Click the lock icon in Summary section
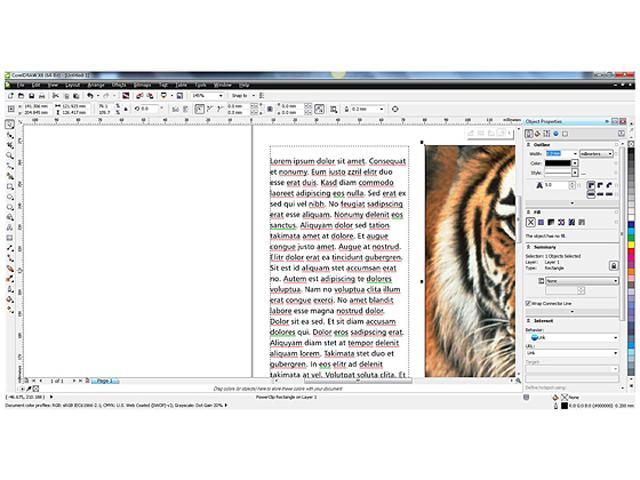 tap(614, 263)
